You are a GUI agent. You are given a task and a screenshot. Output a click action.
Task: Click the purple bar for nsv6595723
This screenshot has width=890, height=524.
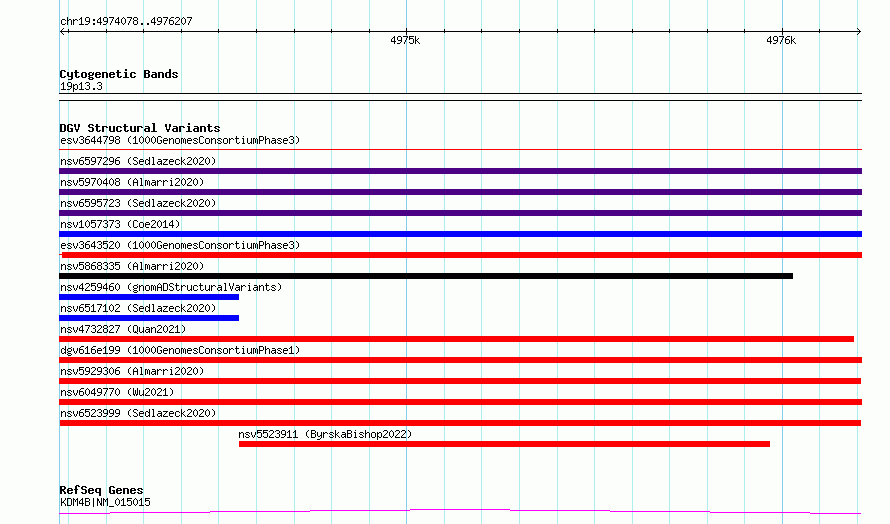click(460, 213)
